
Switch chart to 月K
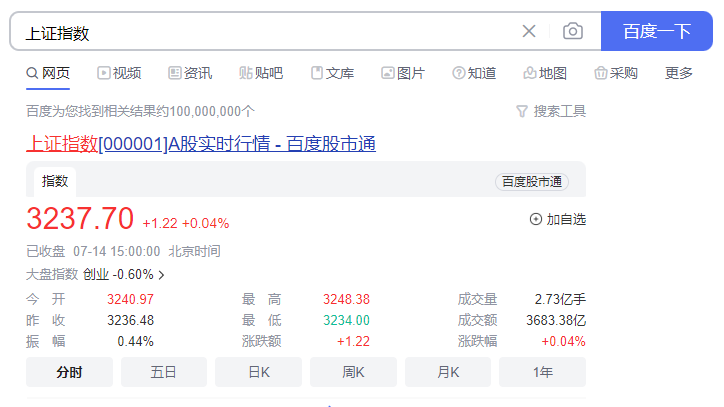(x=448, y=372)
